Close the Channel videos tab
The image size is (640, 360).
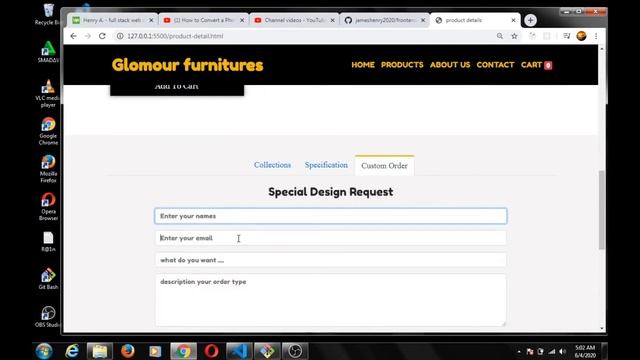[x=333, y=20]
